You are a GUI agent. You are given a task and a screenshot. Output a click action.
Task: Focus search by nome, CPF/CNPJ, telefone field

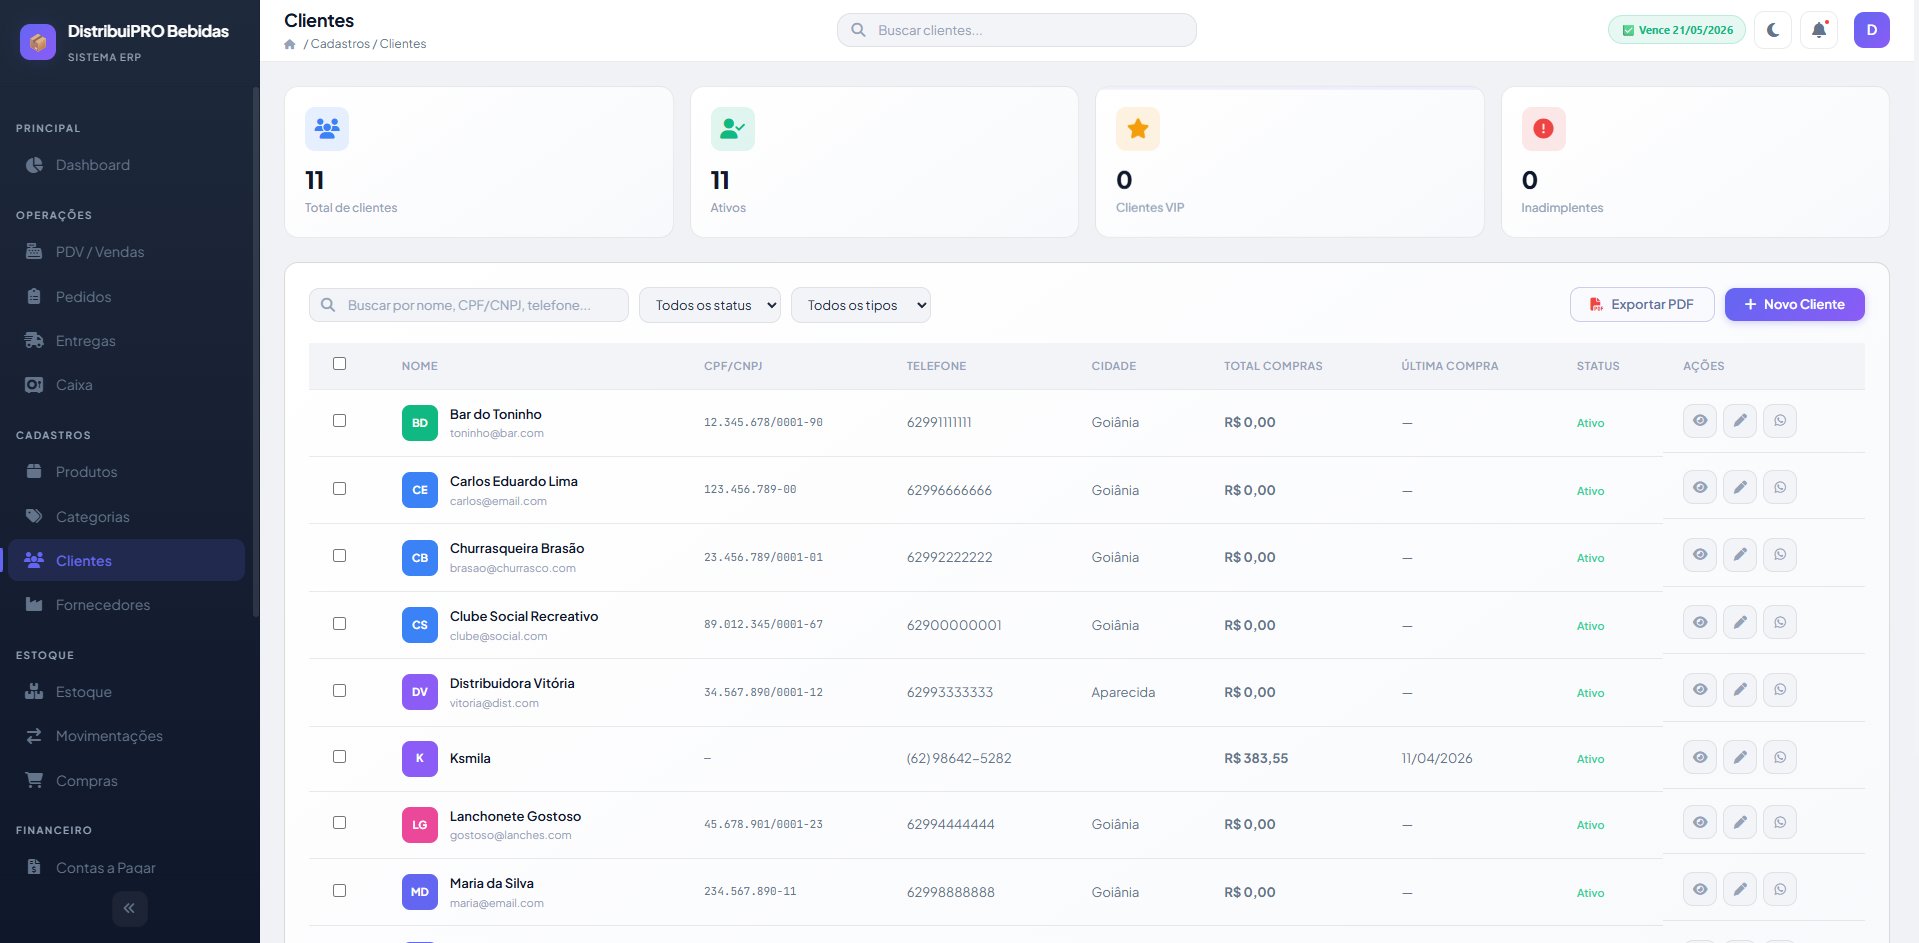click(469, 305)
